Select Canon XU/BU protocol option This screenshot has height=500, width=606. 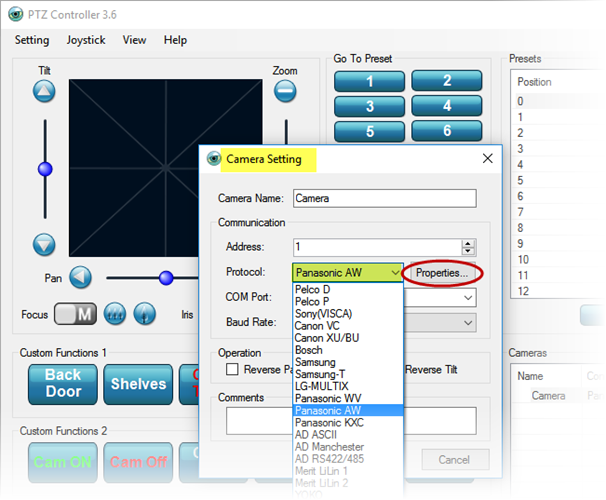pyautogui.click(x=348, y=338)
